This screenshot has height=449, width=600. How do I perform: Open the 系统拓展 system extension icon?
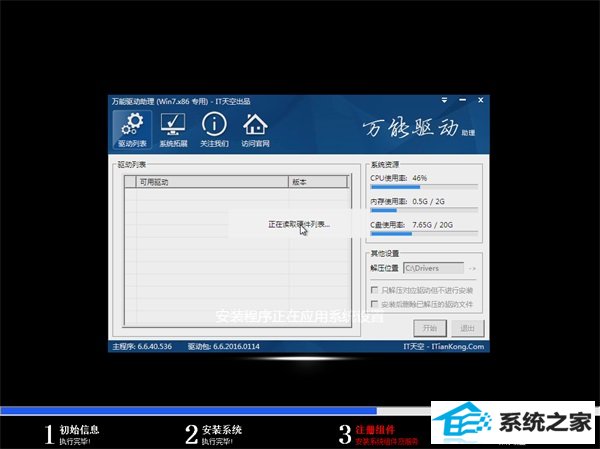click(173, 130)
